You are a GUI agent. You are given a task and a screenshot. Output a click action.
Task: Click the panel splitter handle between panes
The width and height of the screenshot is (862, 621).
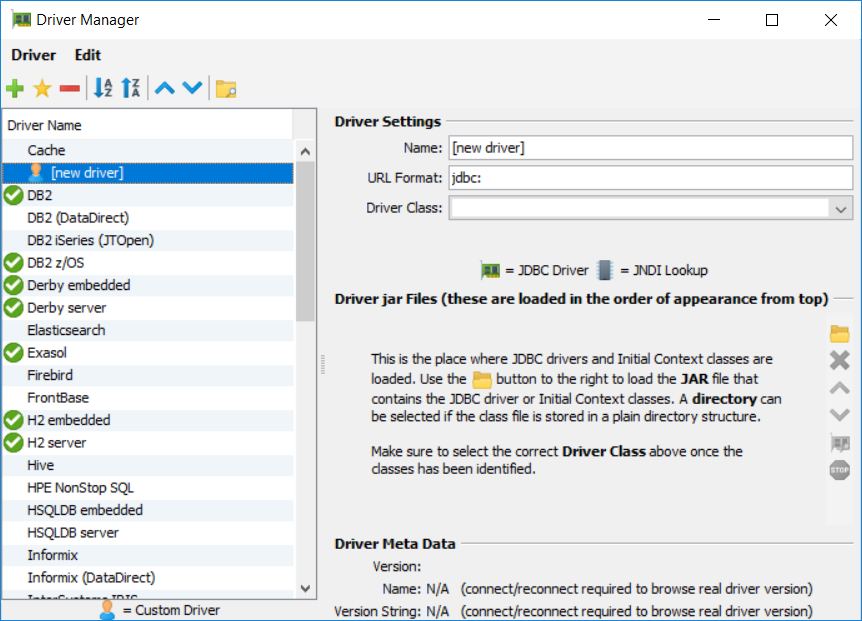[x=323, y=364]
